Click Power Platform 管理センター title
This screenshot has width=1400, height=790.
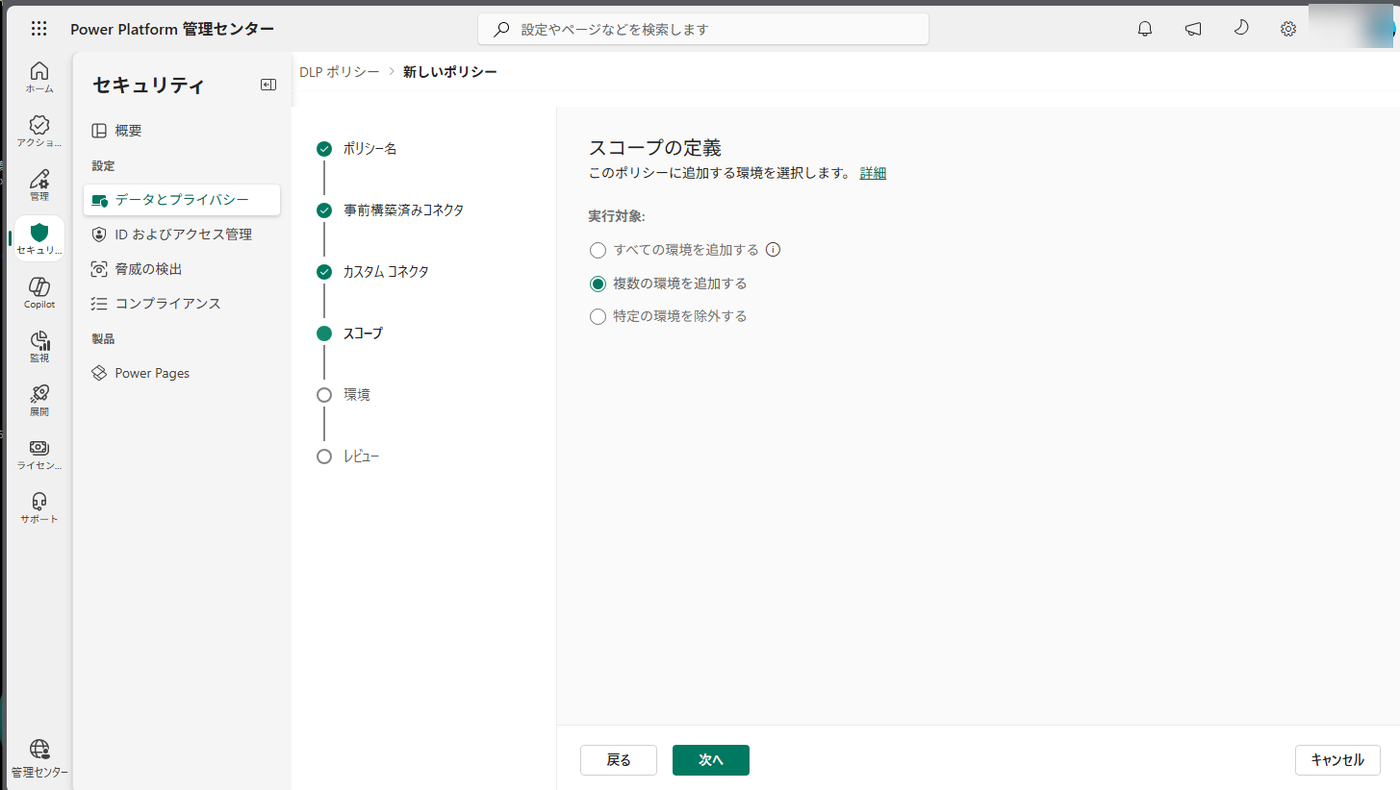click(x=172, y=29)
